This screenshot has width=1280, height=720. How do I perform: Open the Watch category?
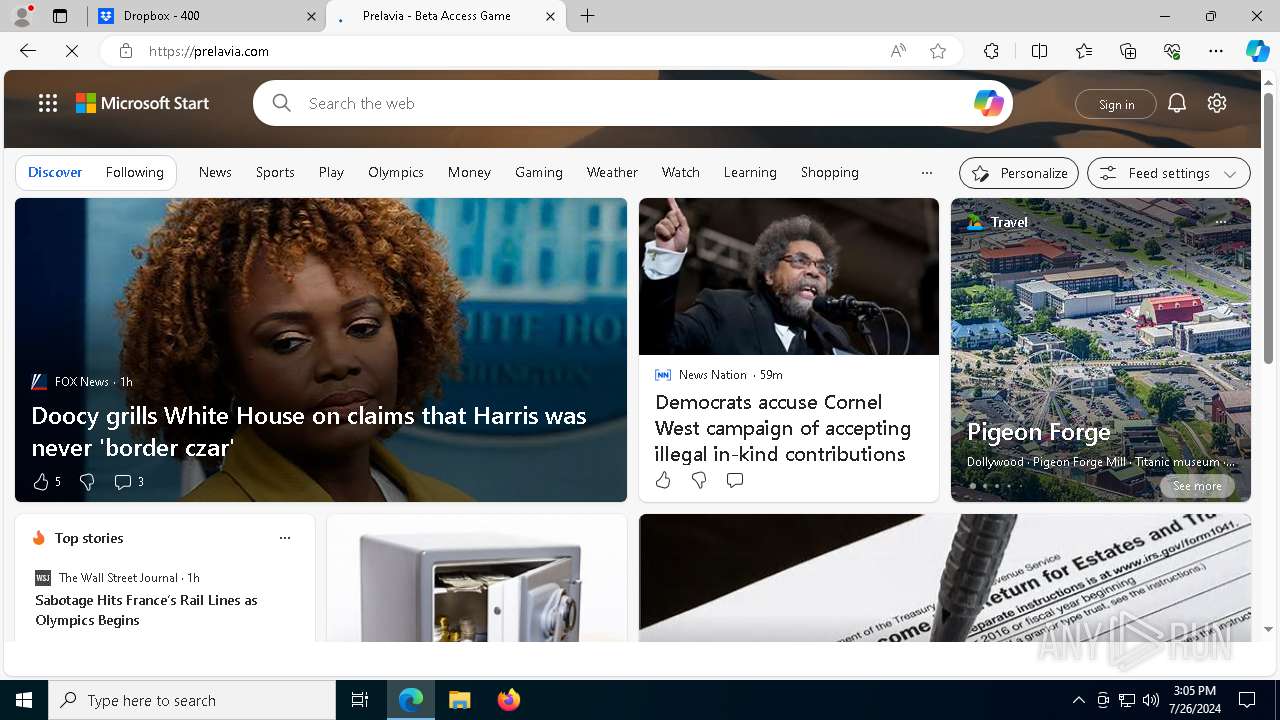click(x=681, y=172)
